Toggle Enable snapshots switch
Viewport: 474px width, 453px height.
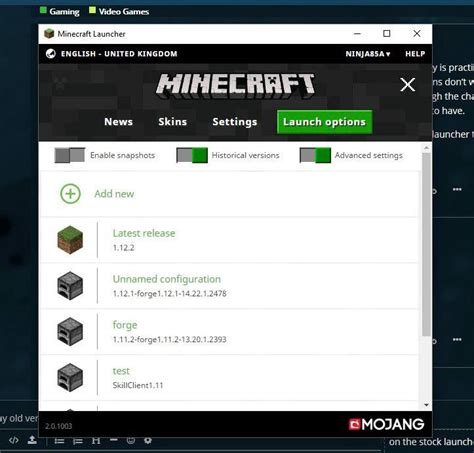pos(70,155)
